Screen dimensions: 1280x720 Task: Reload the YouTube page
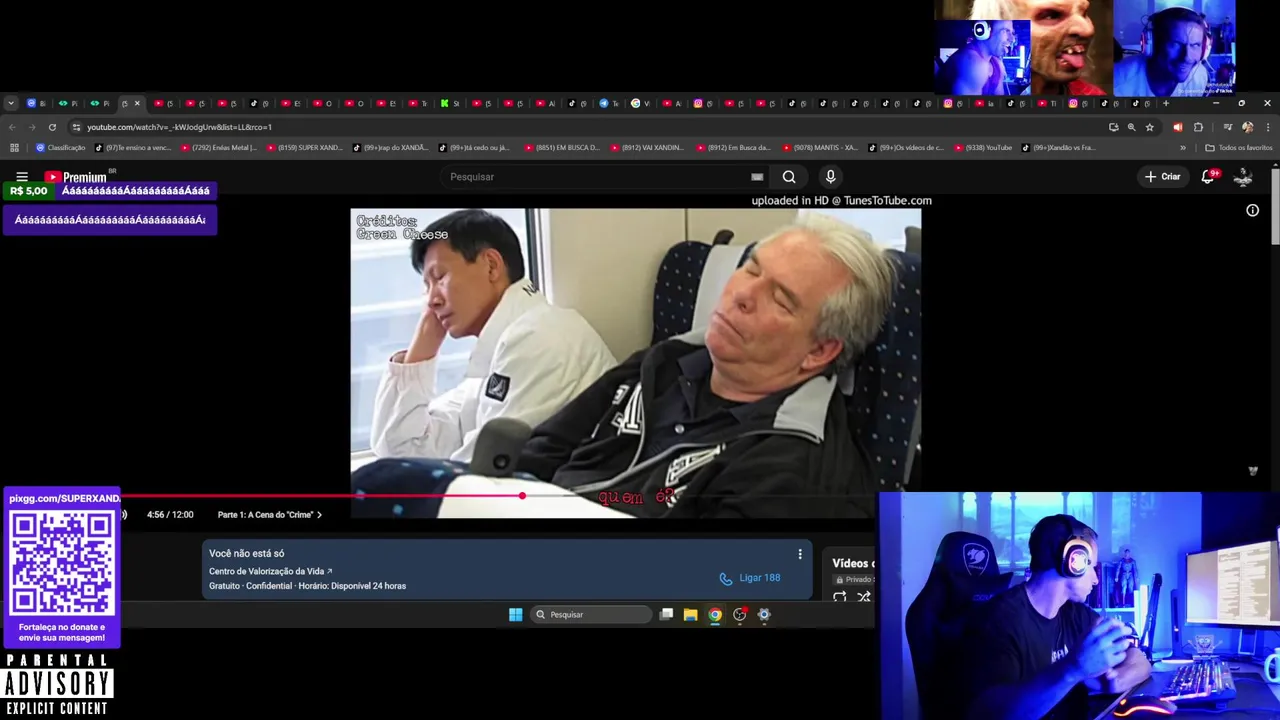click(x=52, y=127)
